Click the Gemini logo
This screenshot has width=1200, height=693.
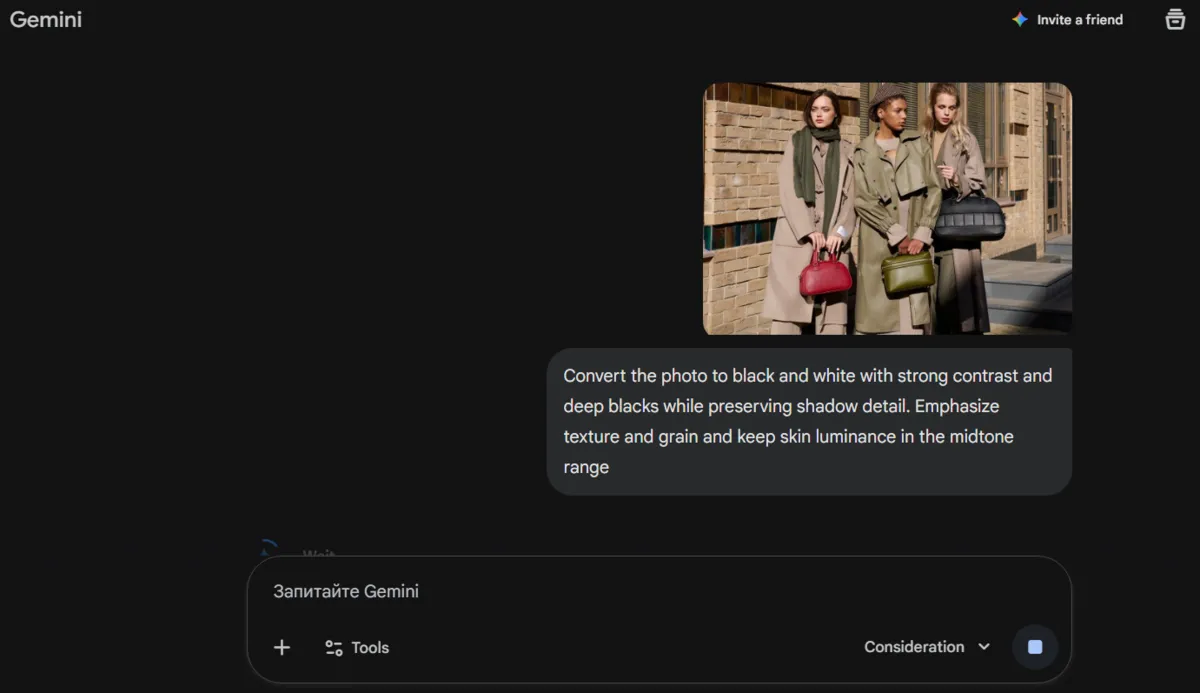click(46, 19)
